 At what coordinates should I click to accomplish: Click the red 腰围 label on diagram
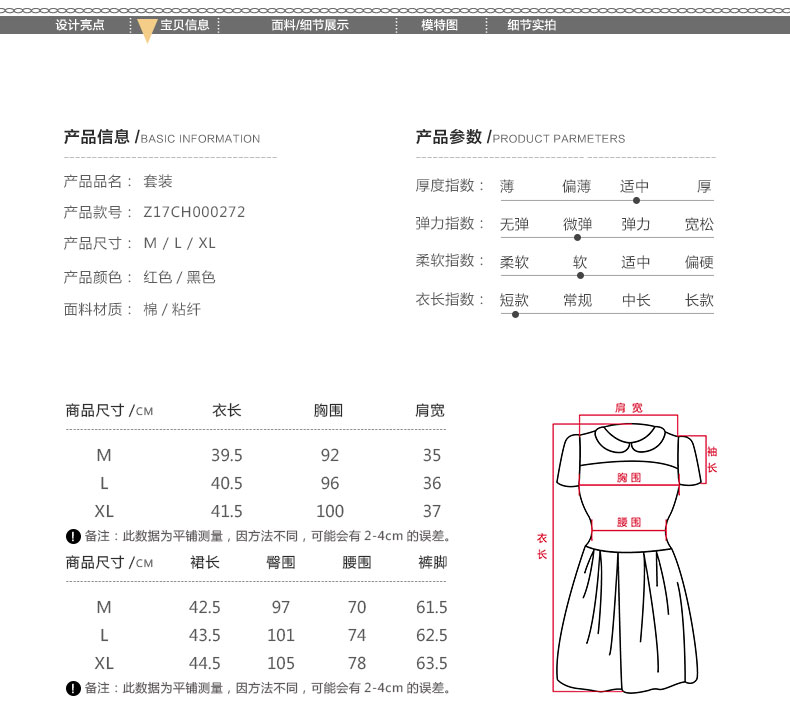(x=629, y=522)
